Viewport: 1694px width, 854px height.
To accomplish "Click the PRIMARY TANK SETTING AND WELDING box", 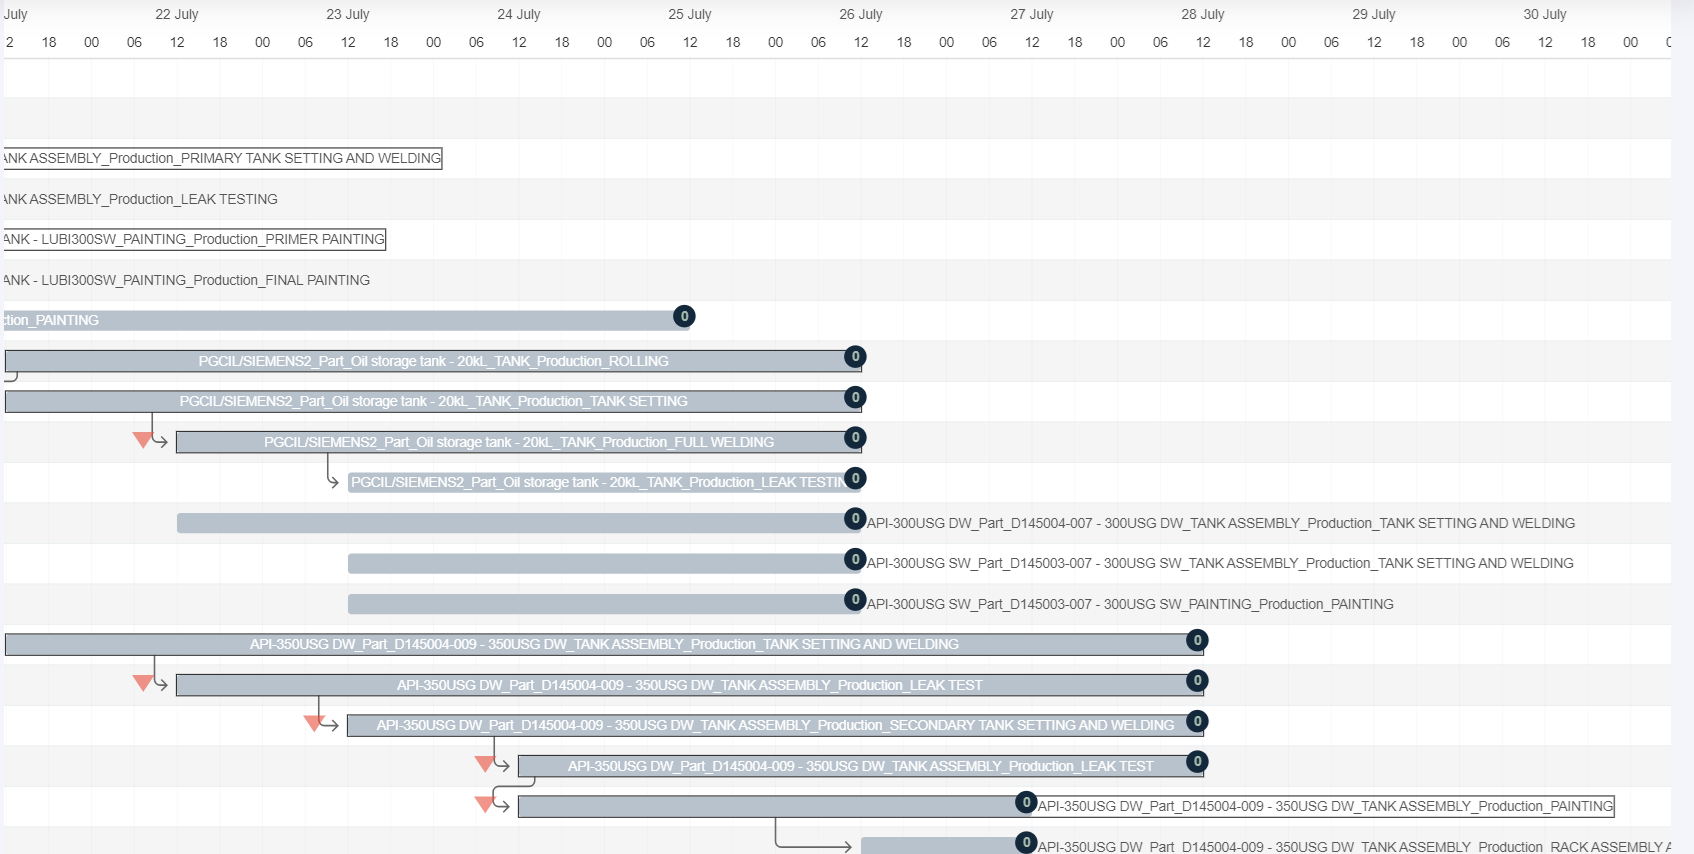I will 222,158.
